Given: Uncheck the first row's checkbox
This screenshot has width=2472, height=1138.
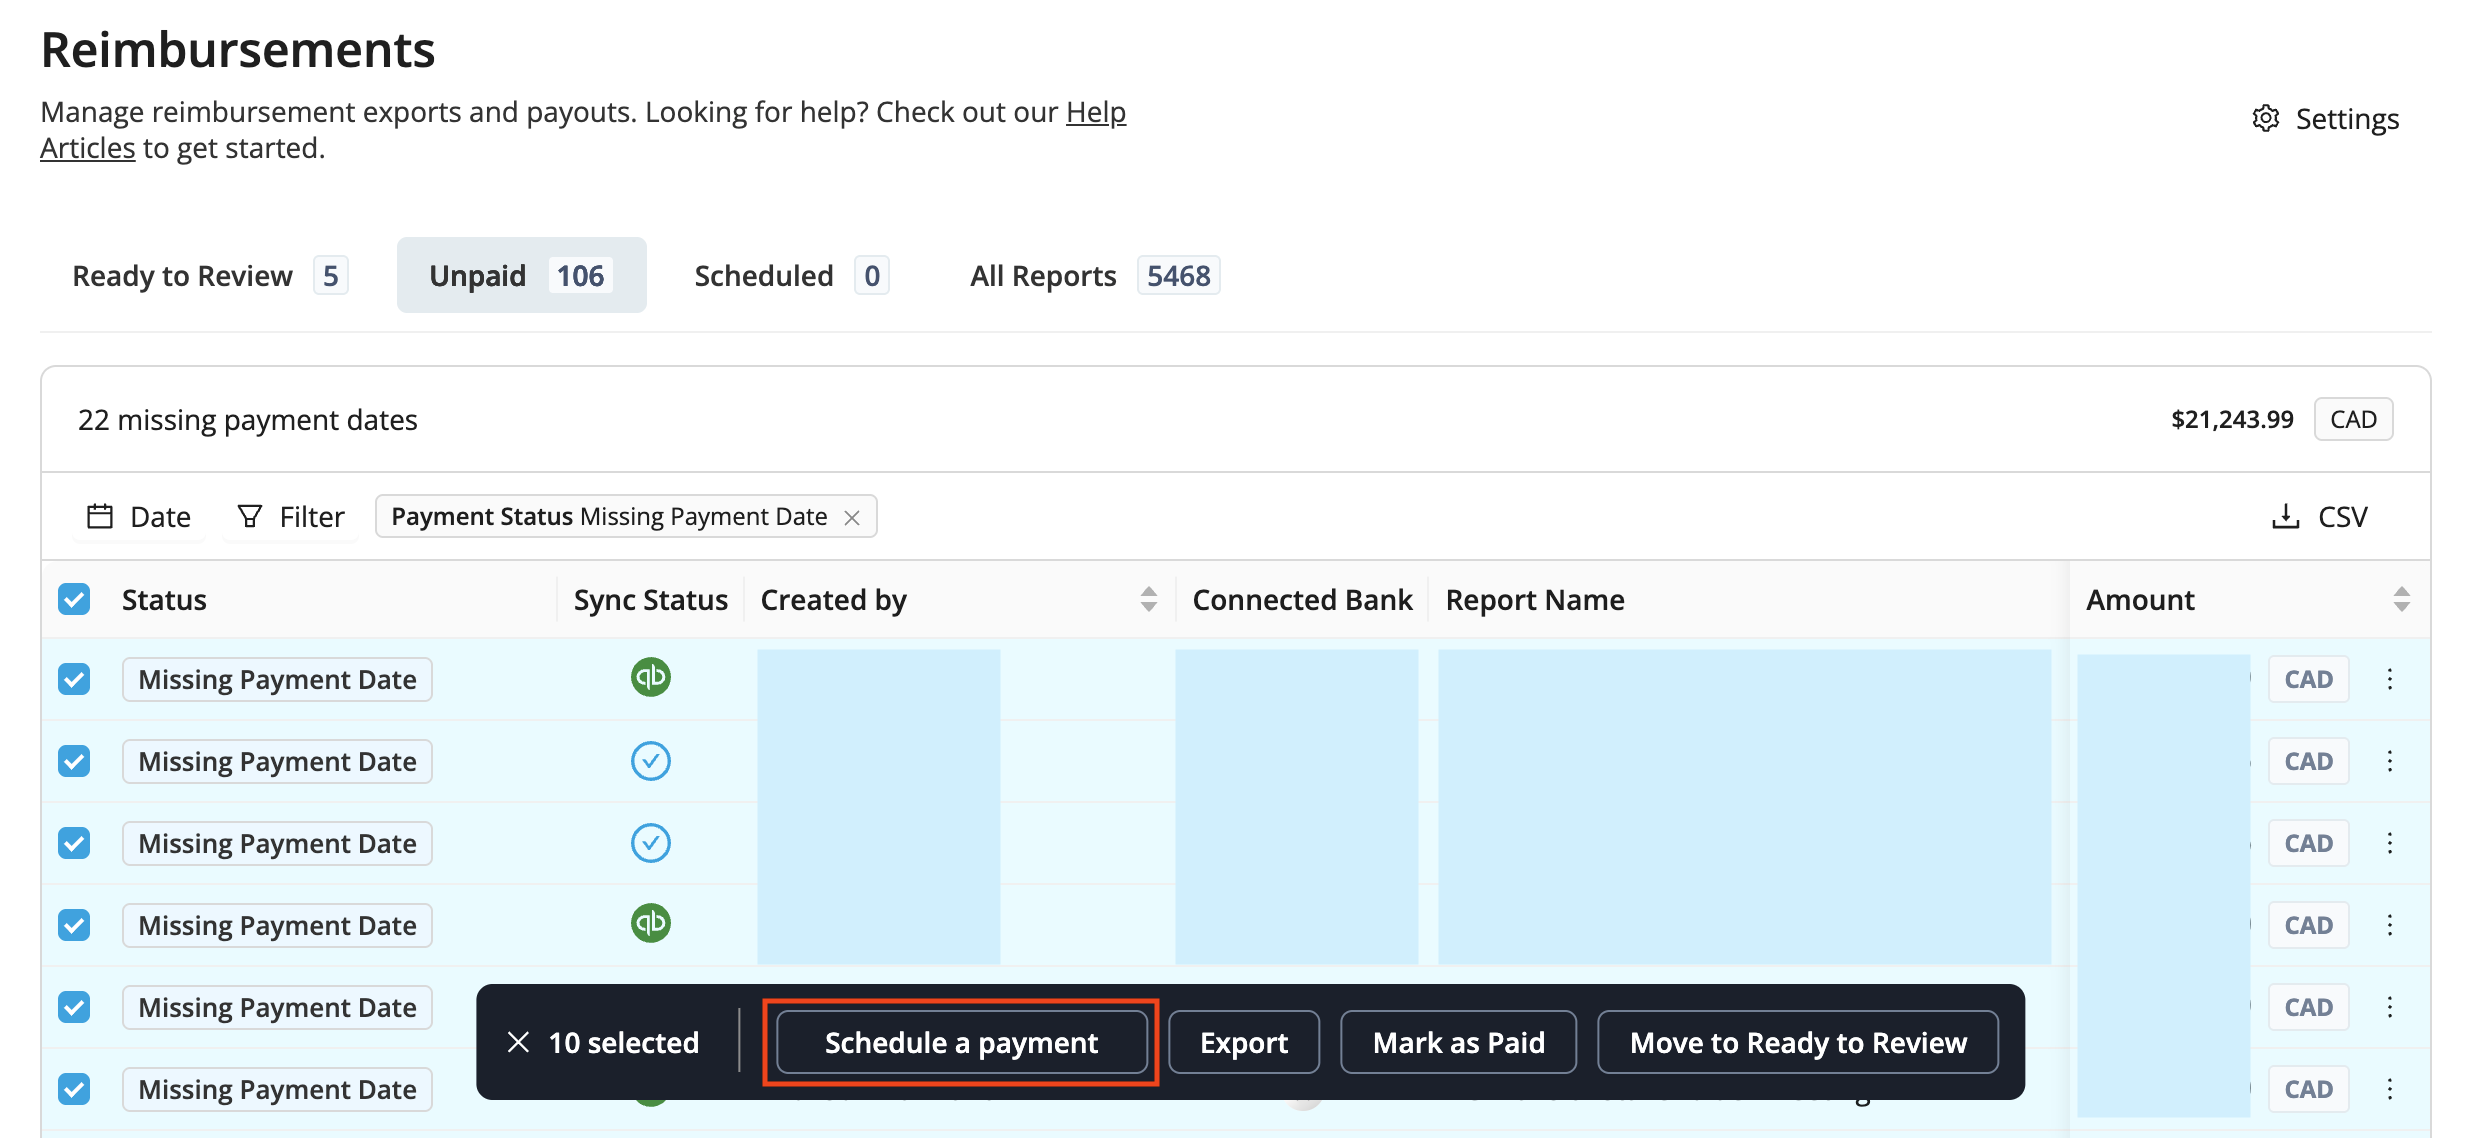Looking at the screenshot, I should click(x=74, y=679).
